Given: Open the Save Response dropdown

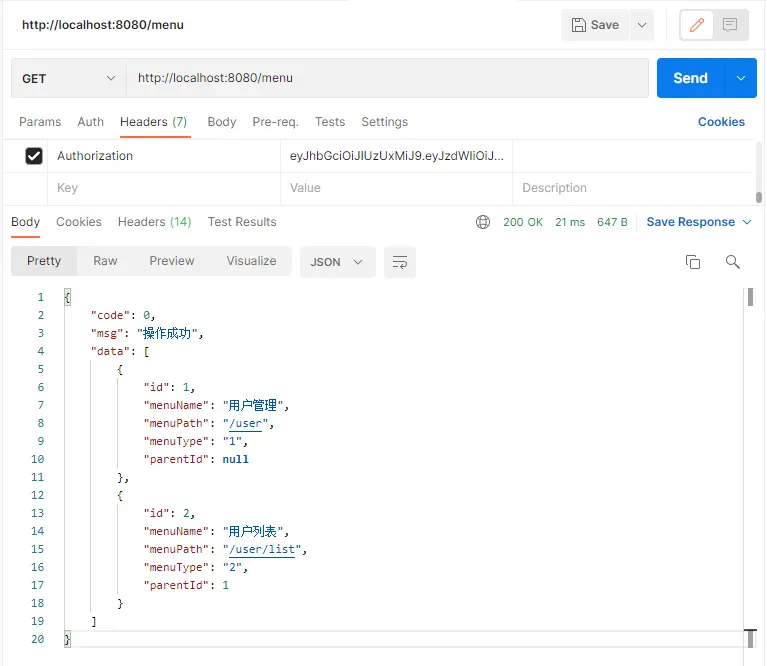Looking at the screenshot, I should [x=698, y=222].
